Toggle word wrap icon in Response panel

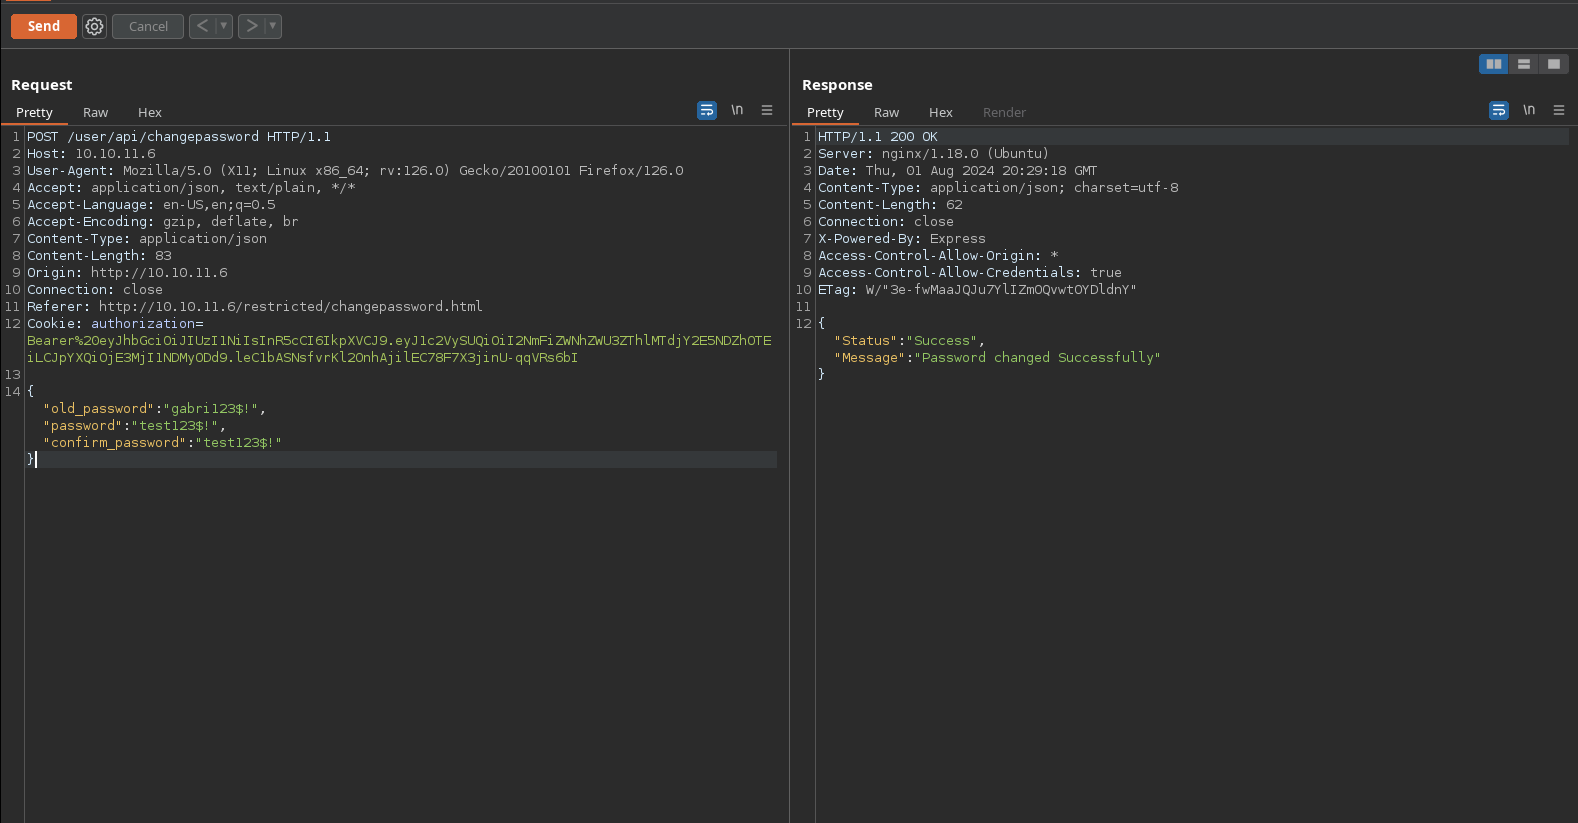pyautogui.click(x=1499, y=110)
